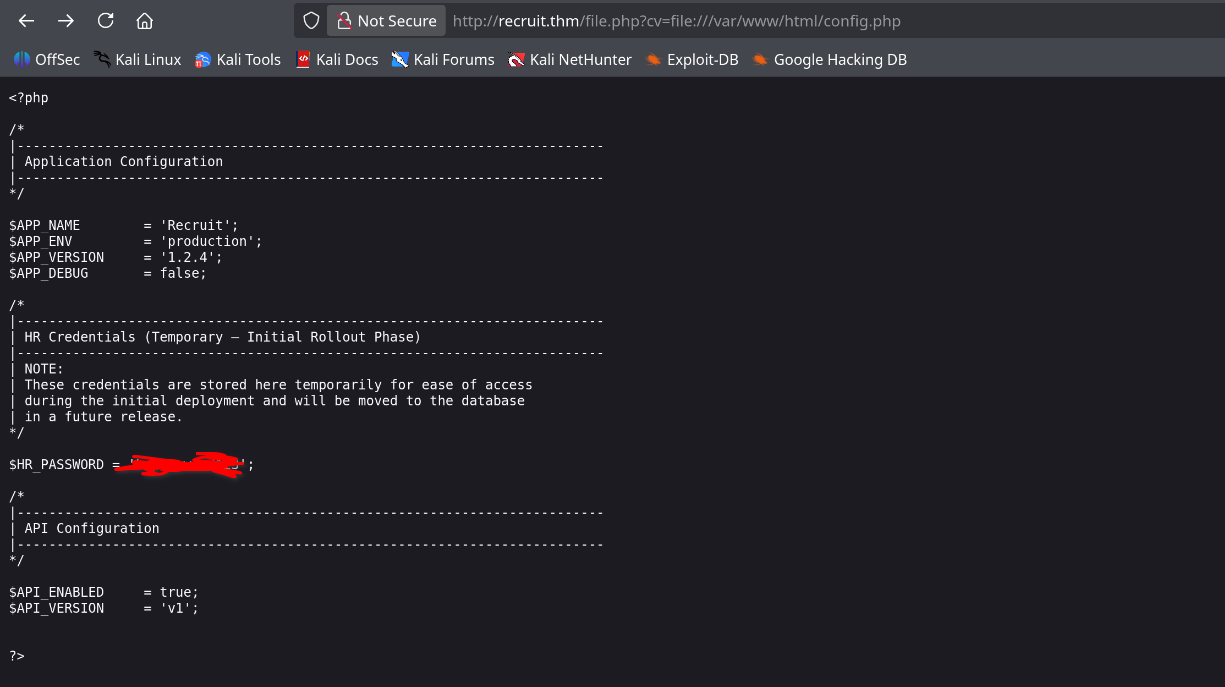
Task: Click the tracking protection shield icon
Action: point(311,21)
